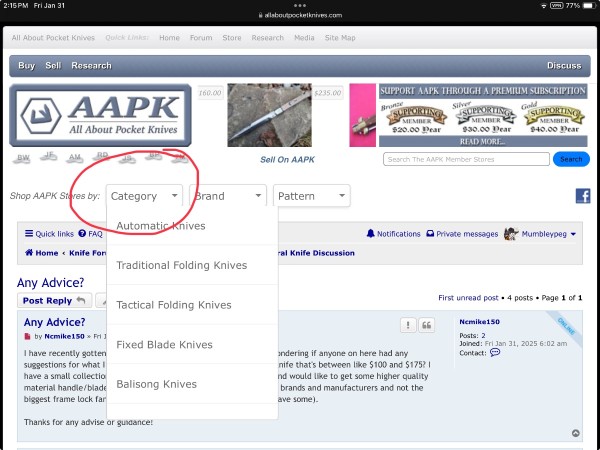Image resolution: width=600 pixels, height=450 pixels.
Task: Click the scroll-to-top arrow icon in the post
Action: 575,433
